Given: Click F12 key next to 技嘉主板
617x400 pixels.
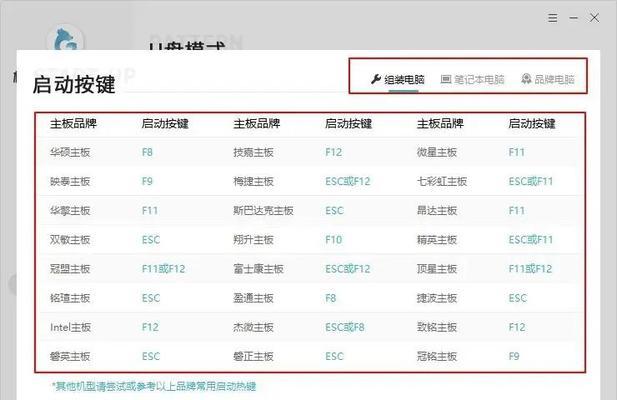Looking at the screenshot, I should tap(334, 152).
